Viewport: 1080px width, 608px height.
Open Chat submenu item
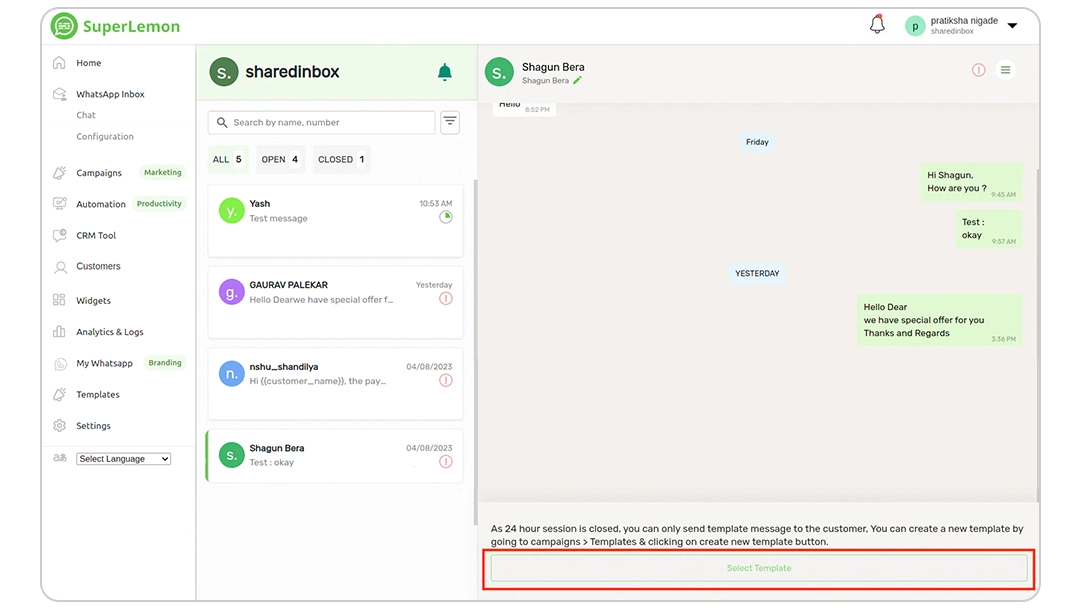click(85, 115)
